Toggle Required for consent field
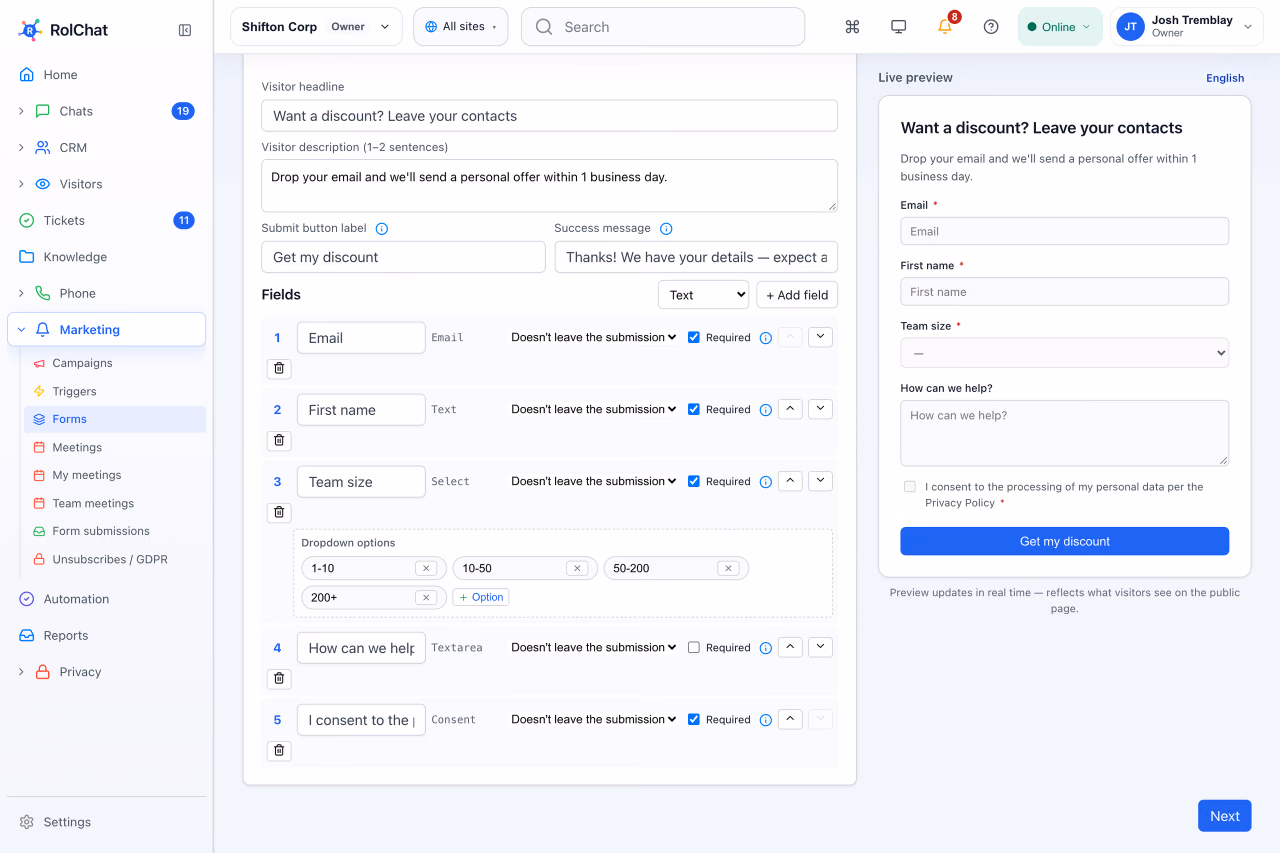Viewport: 1280px width, 853px height. click(x=694, y=719)
